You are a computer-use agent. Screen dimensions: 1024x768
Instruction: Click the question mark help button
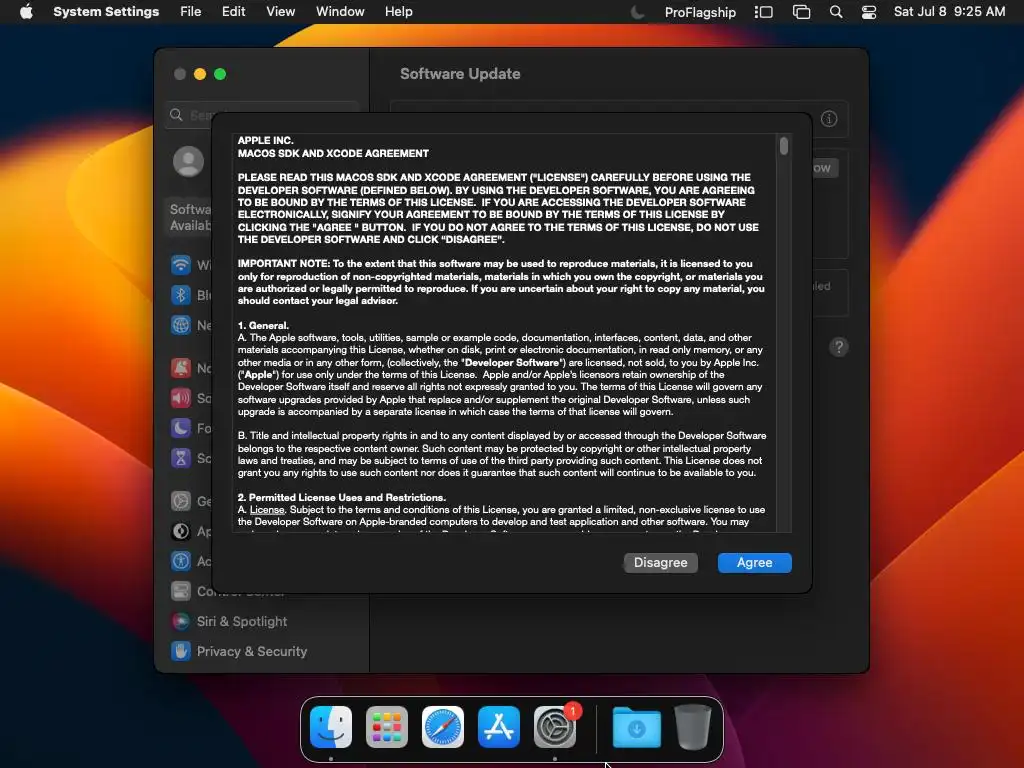coord(839,347)
